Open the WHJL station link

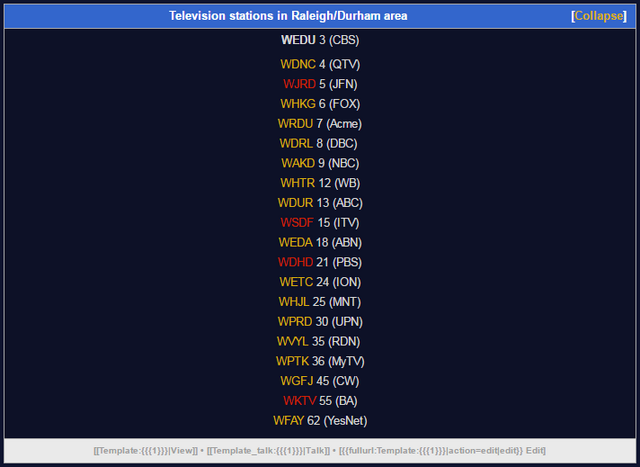pos(294,302)
